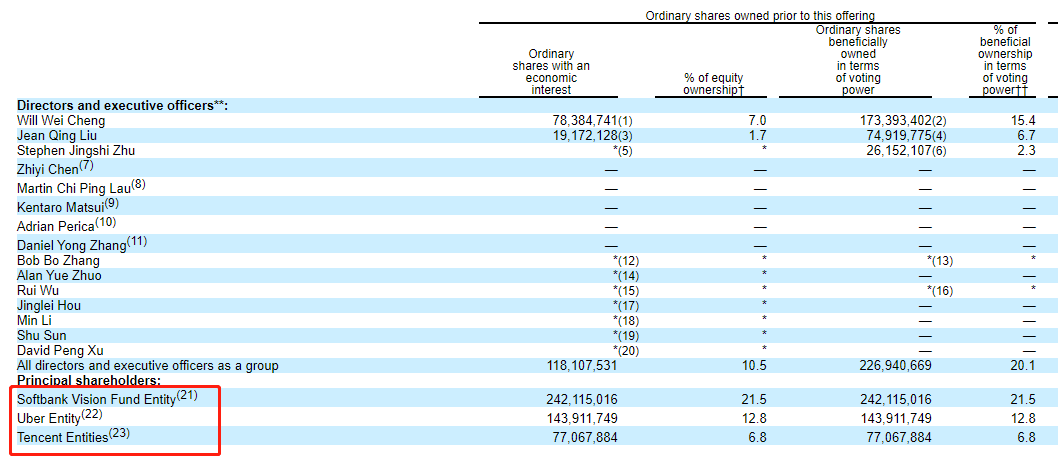Viewport: 1058px width, 462px height.
Task: Click the Directors and executive officers heading
Action: tap(122, 105)
